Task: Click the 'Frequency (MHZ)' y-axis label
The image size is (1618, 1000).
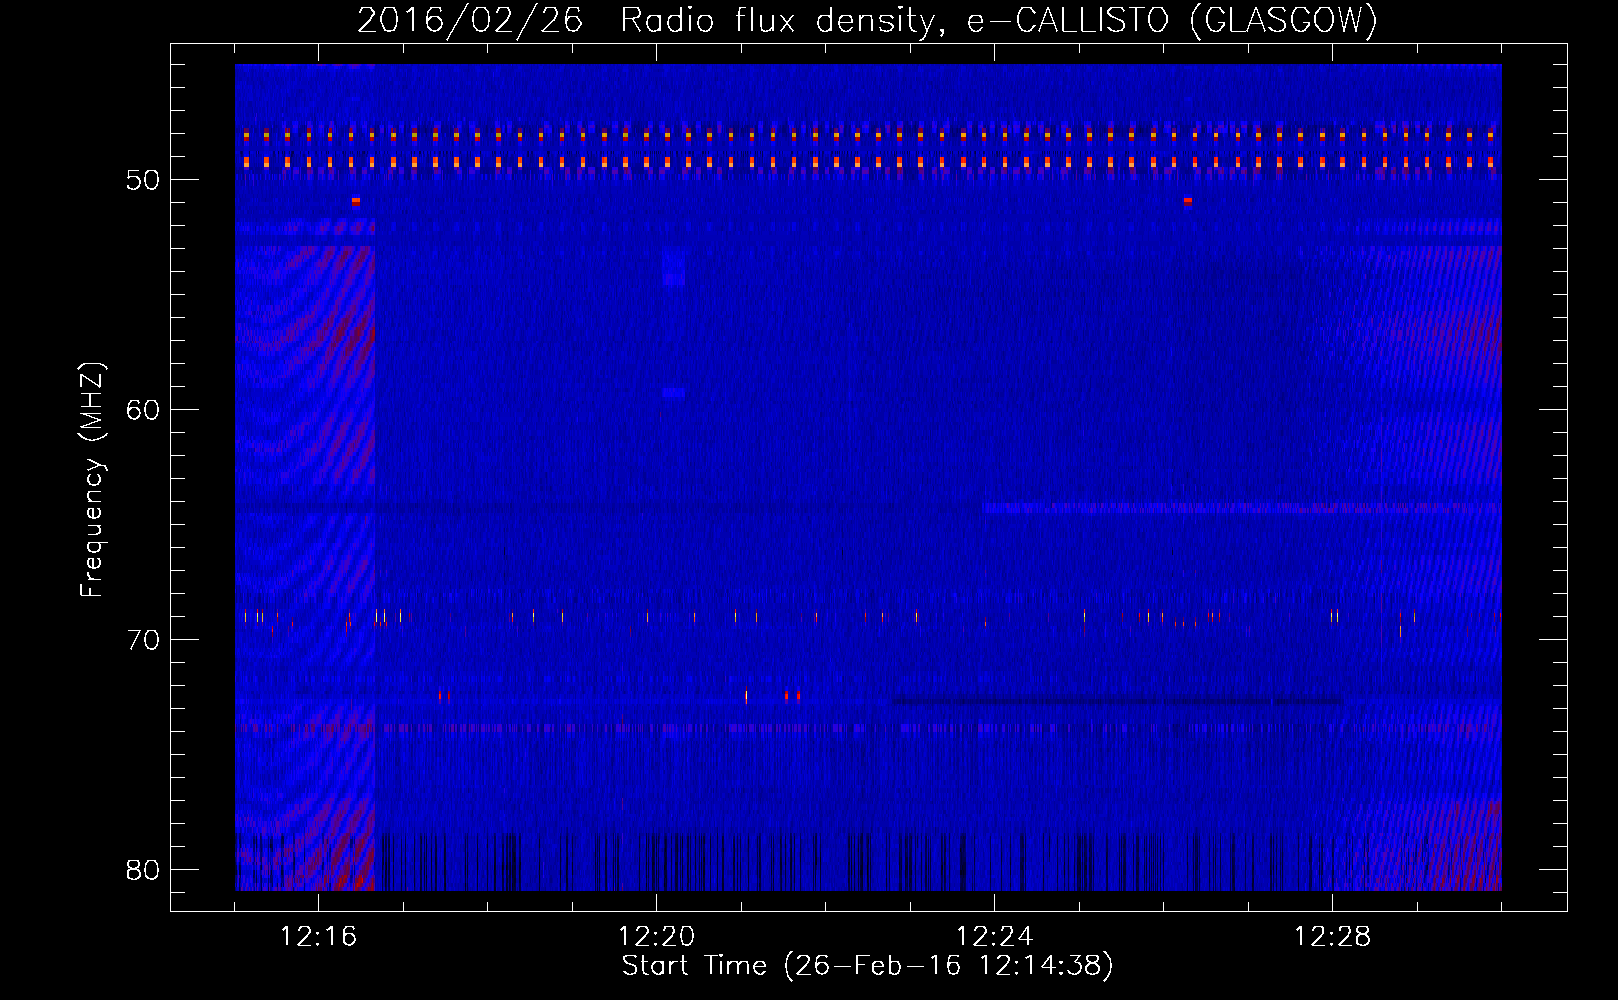Action: (x=91, y=481)
